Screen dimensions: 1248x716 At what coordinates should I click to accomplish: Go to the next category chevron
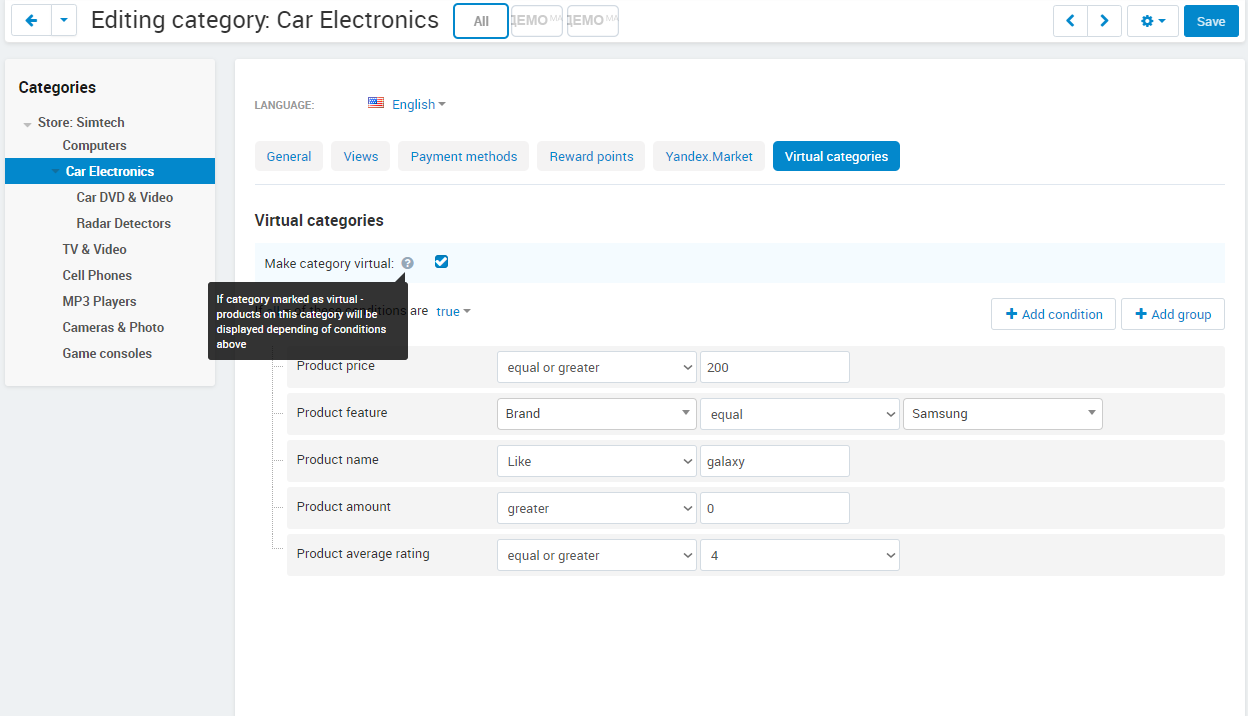pos(1104,21)
